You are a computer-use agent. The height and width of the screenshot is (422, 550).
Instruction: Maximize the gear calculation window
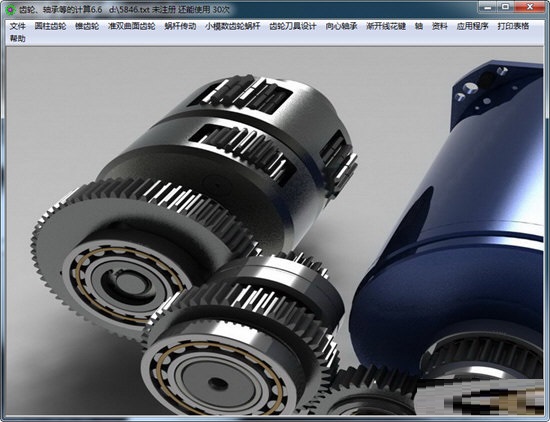pos(505,6)
